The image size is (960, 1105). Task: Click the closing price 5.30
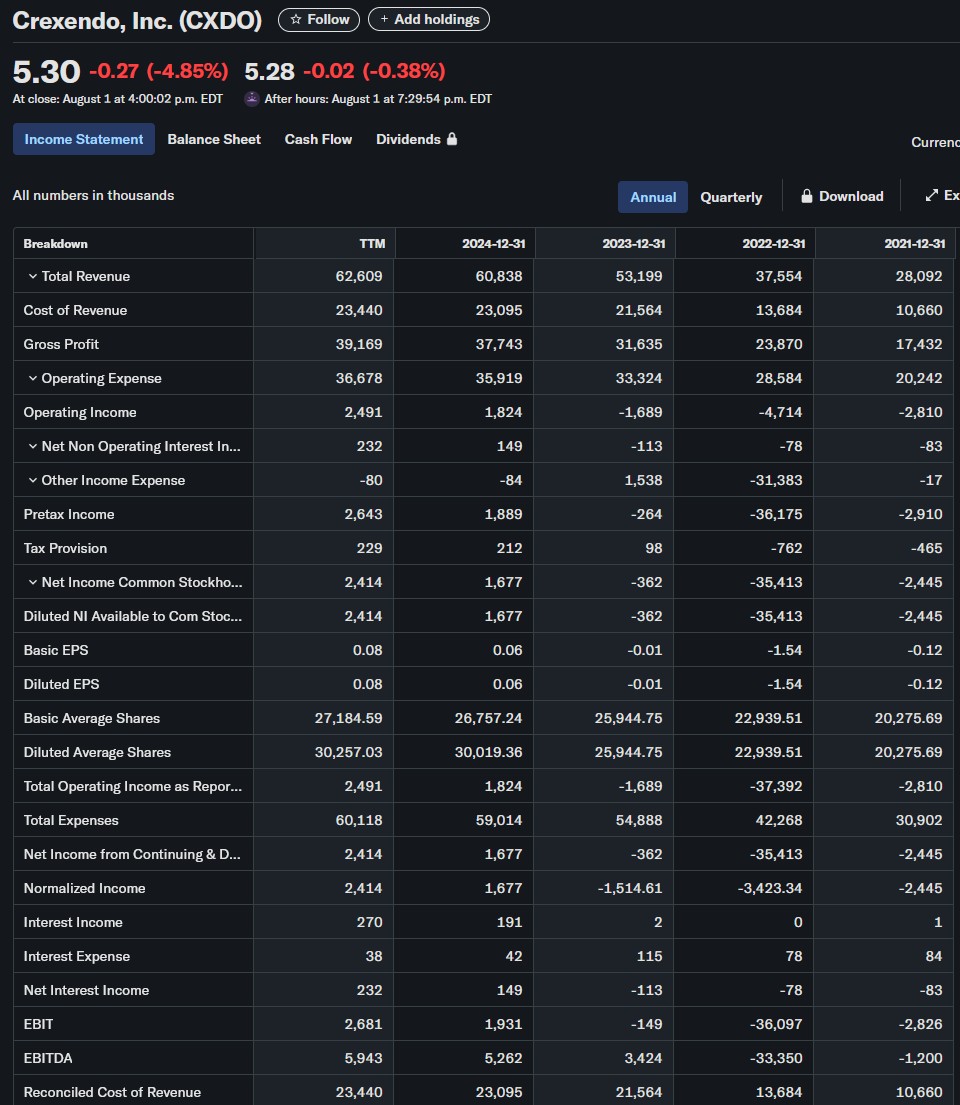point(47,71)
